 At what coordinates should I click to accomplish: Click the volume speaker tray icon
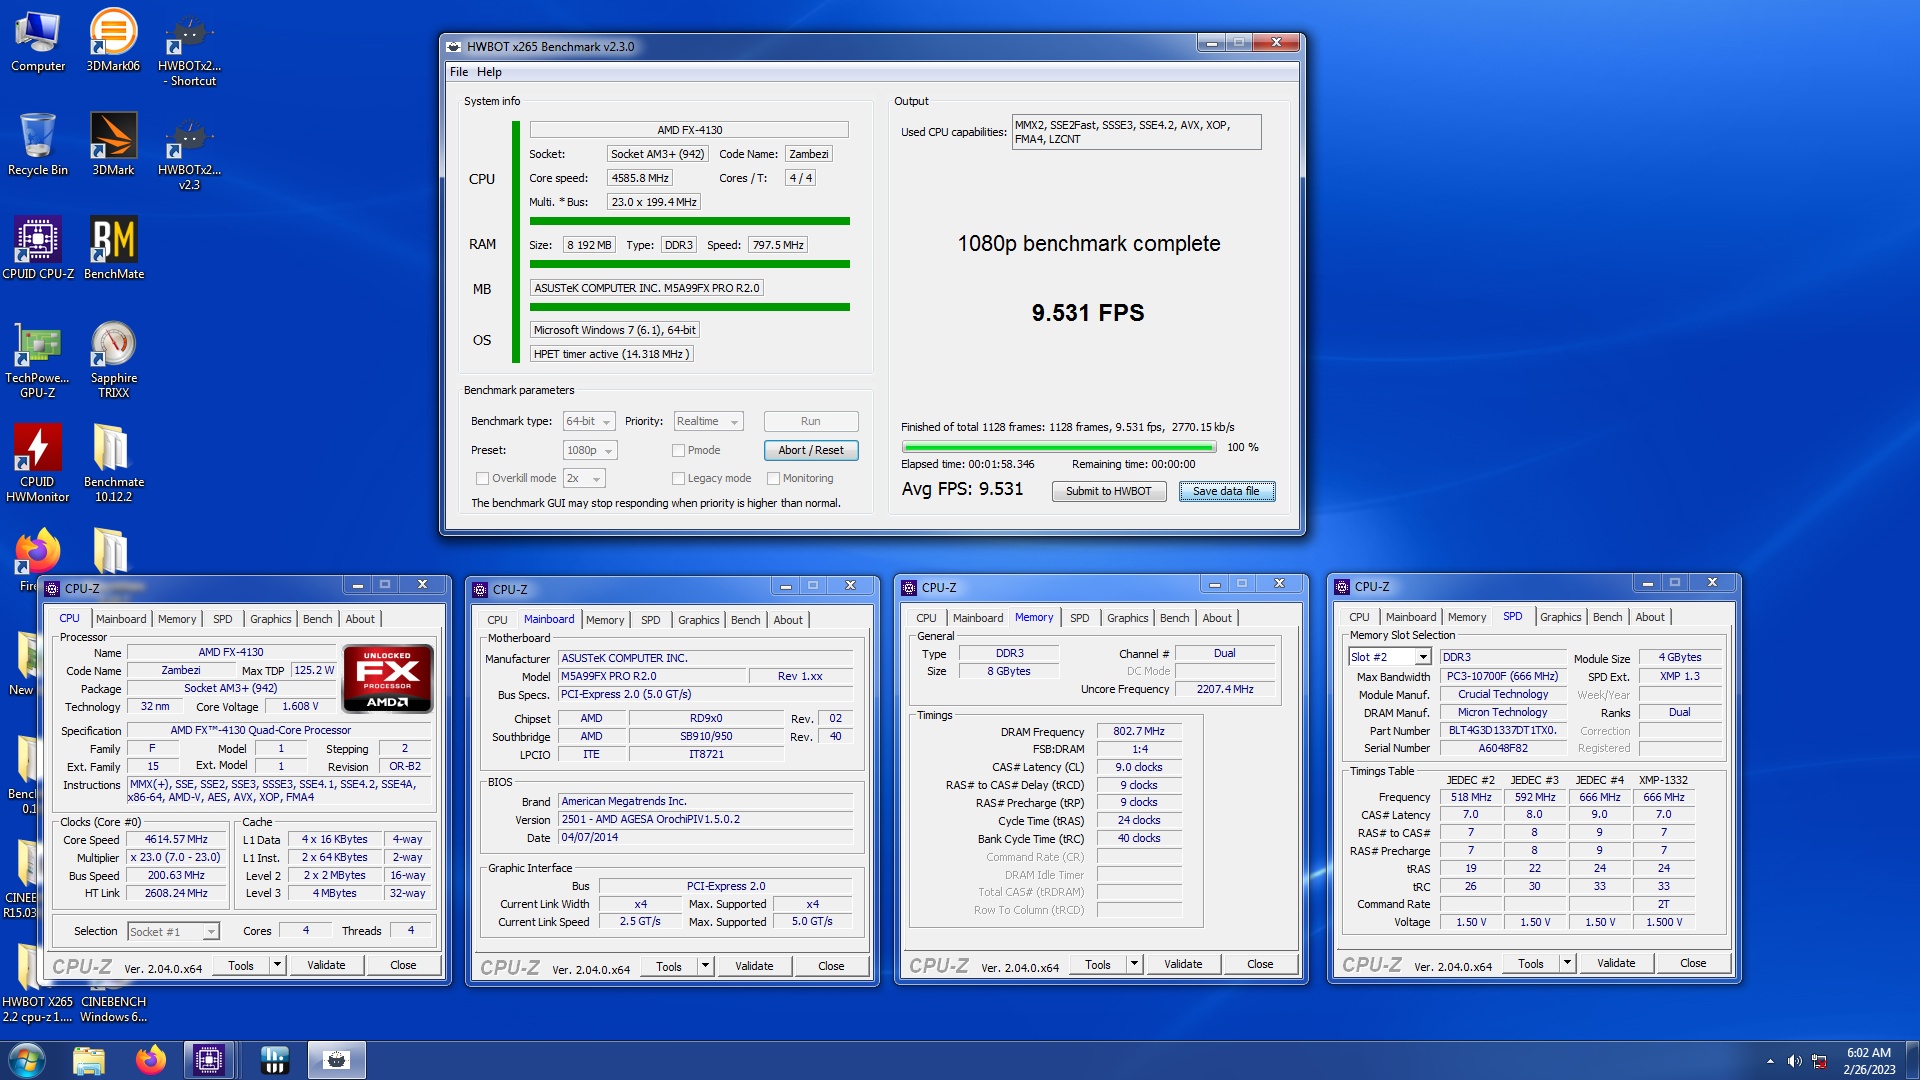(x=1794, y=1061)
